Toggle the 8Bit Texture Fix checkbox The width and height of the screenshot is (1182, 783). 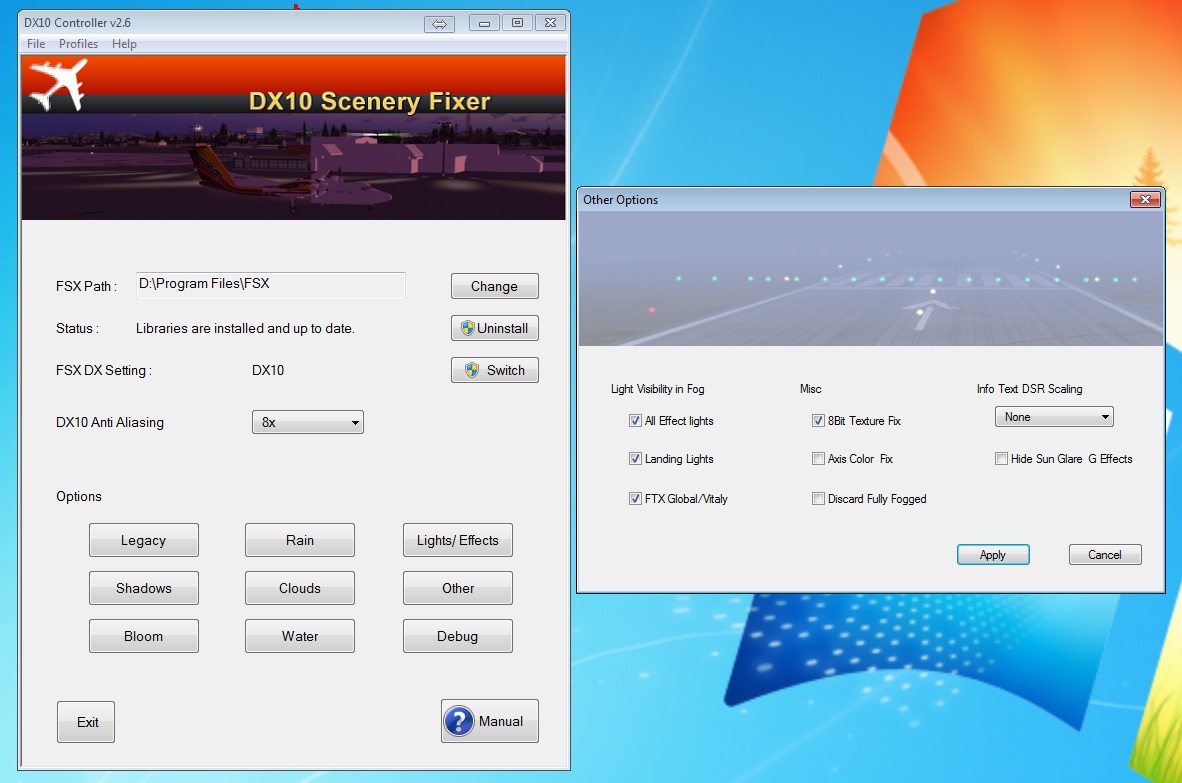818,421
